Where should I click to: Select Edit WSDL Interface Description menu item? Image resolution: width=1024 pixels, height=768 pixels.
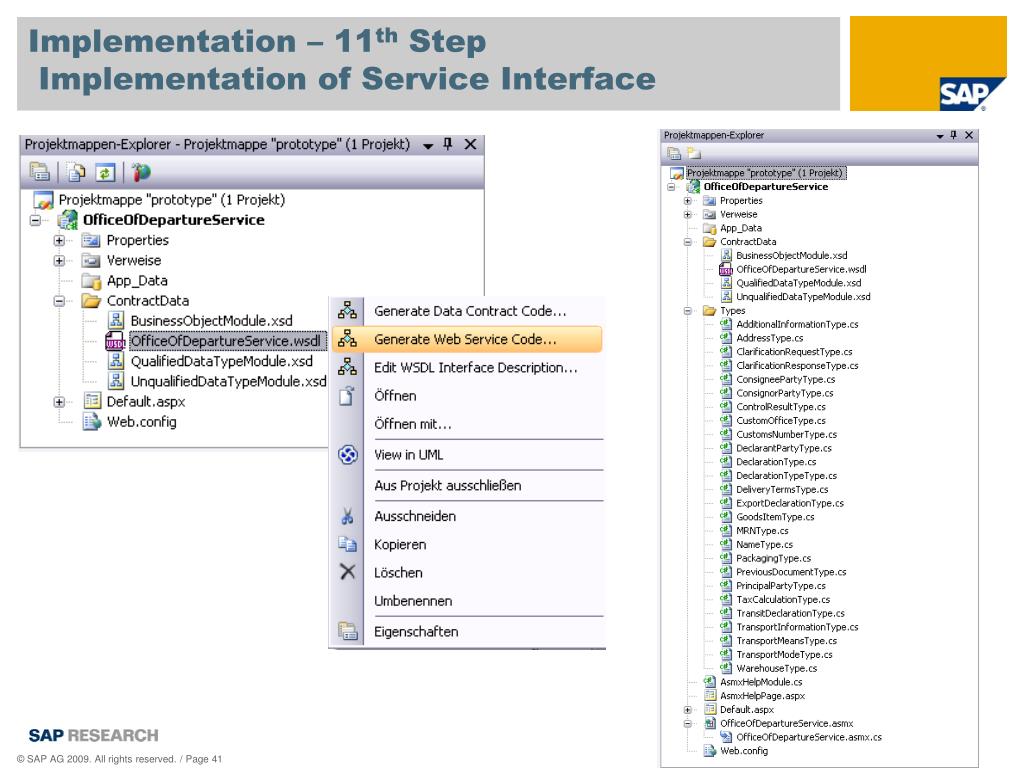[x=475, y=367]
